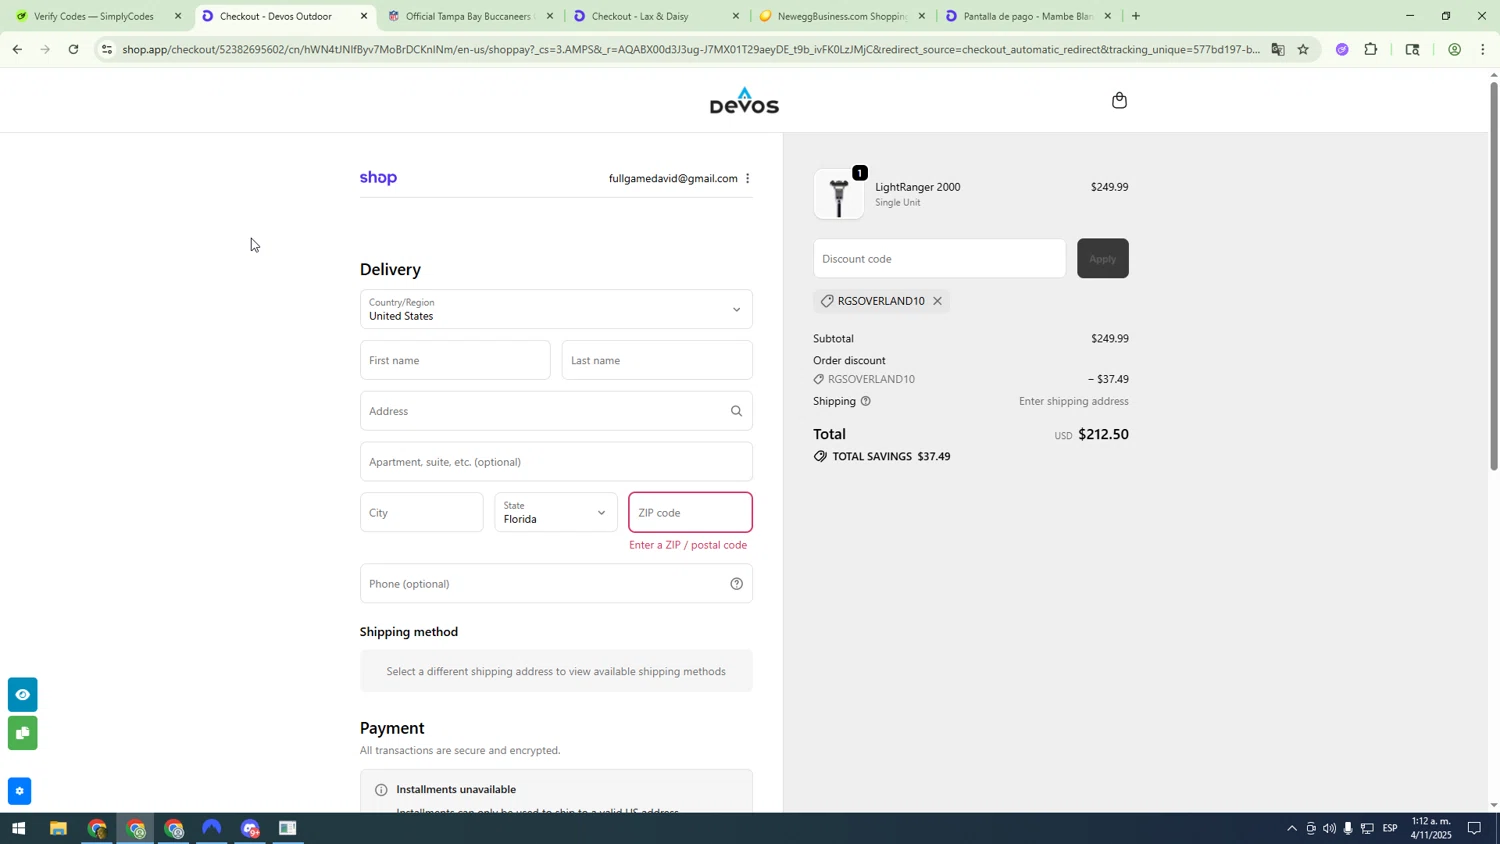The image size is (1500, 844).
Task: Open State dropdown showing Florida
Action: tap(556, 512)
